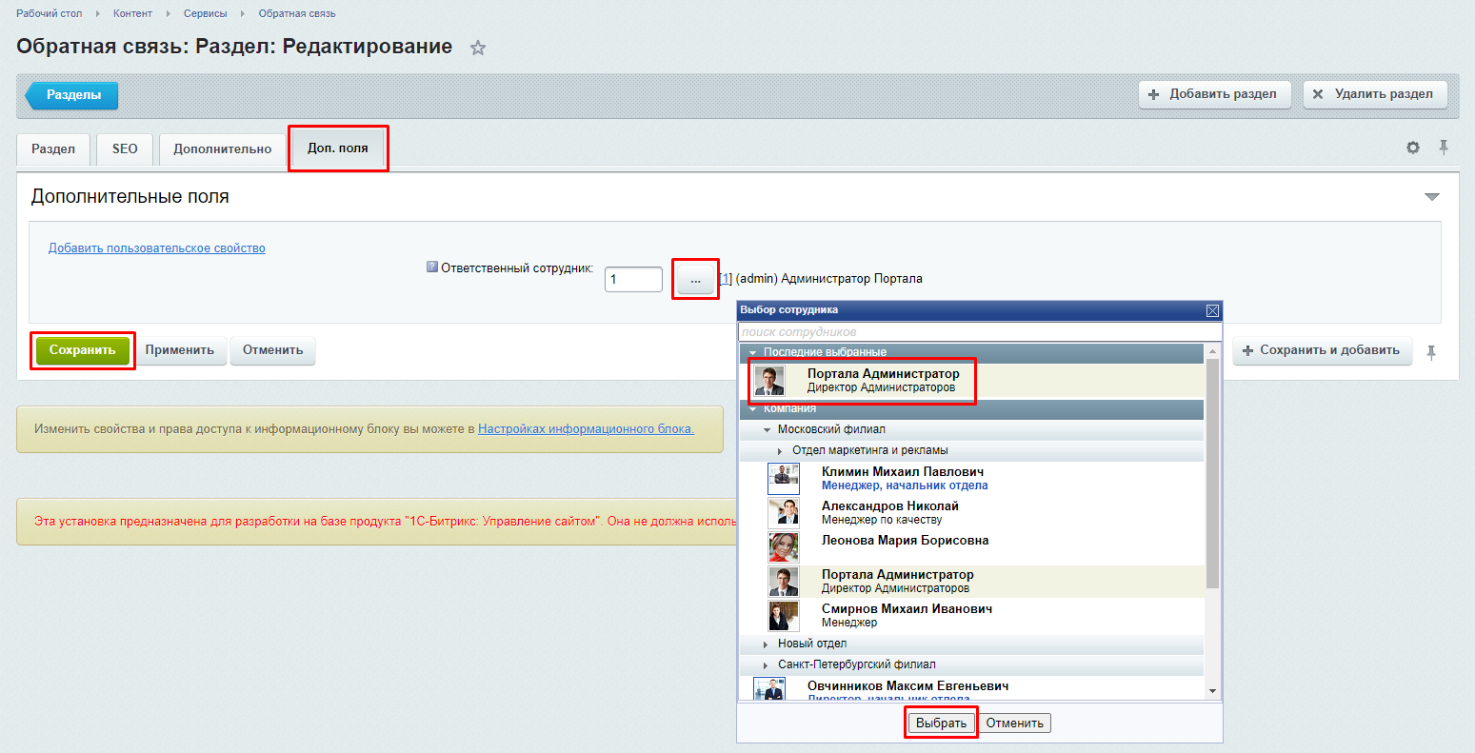The height and width of the screenshot is (753, 1475).
Task: Expand the Новый отдел department
Action: (767, 643)
